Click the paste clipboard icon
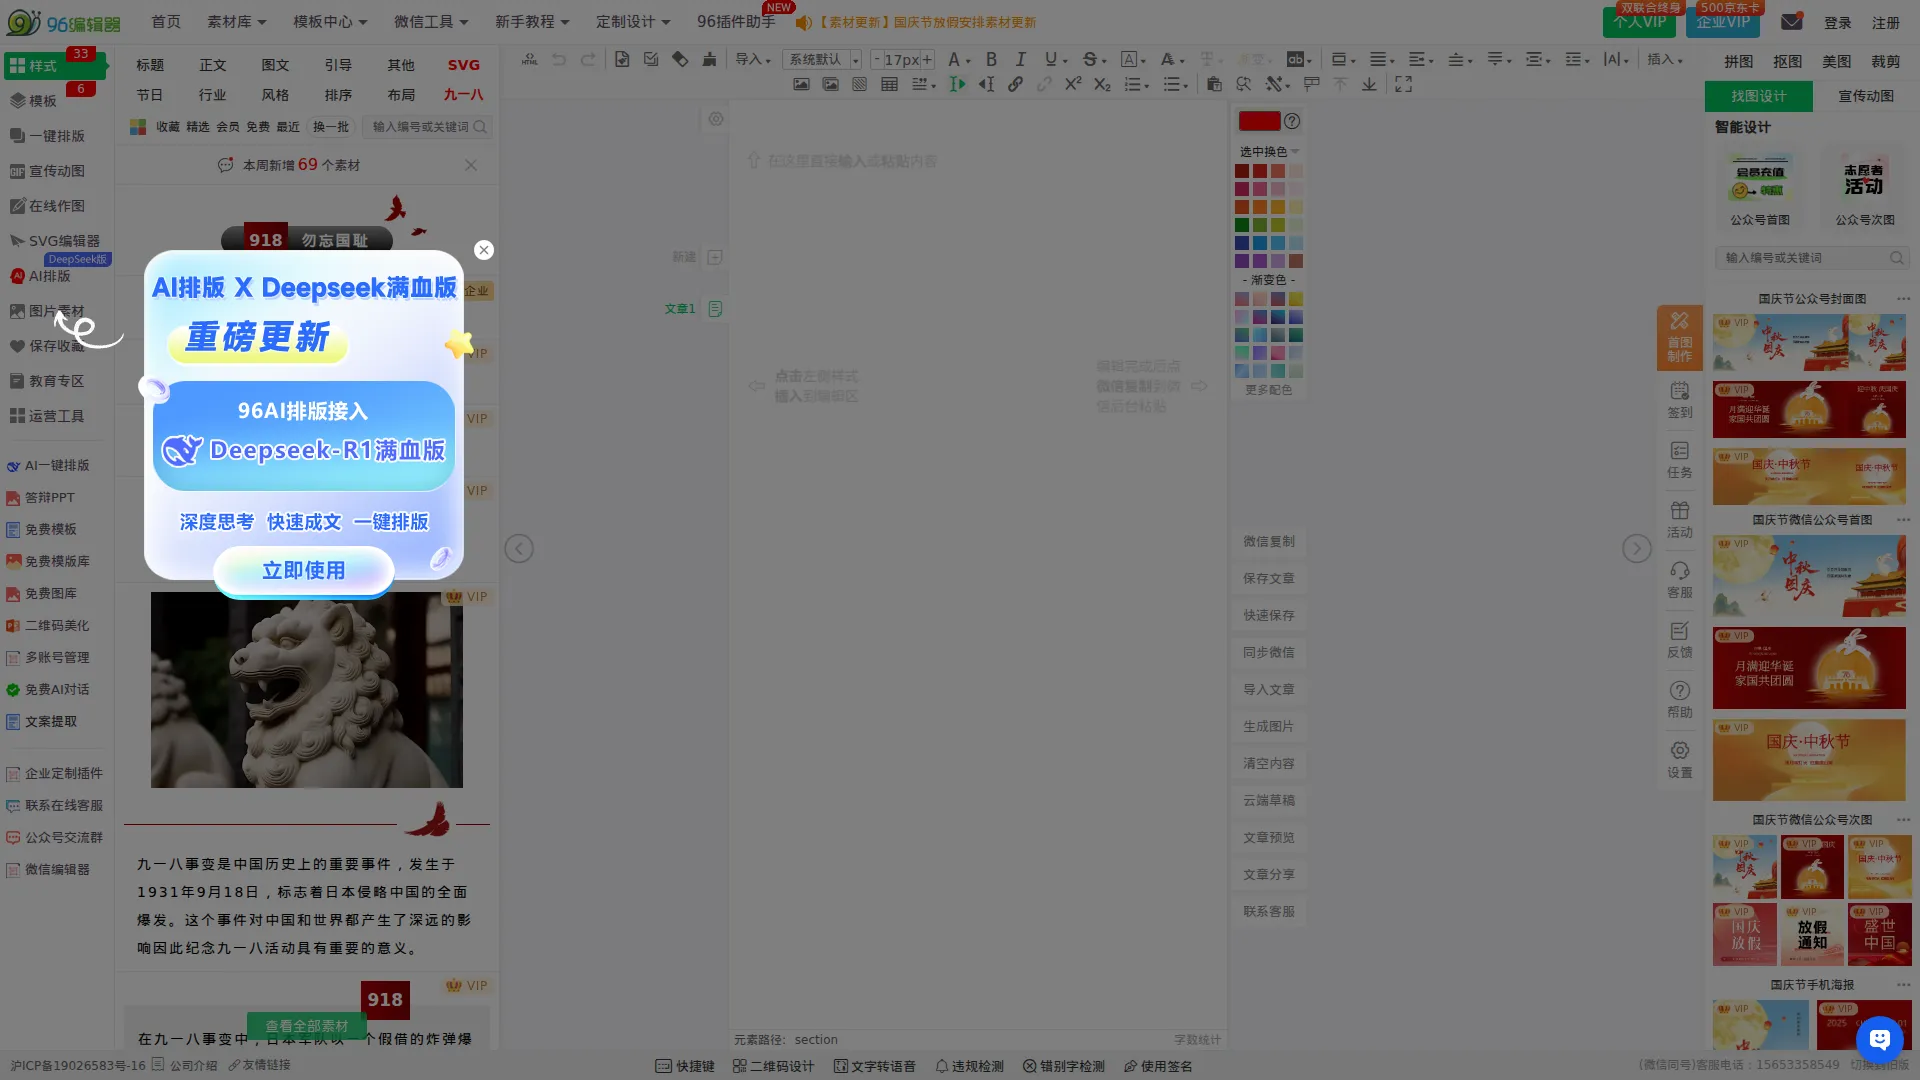The image size is (1920, 1080). 1214,85
